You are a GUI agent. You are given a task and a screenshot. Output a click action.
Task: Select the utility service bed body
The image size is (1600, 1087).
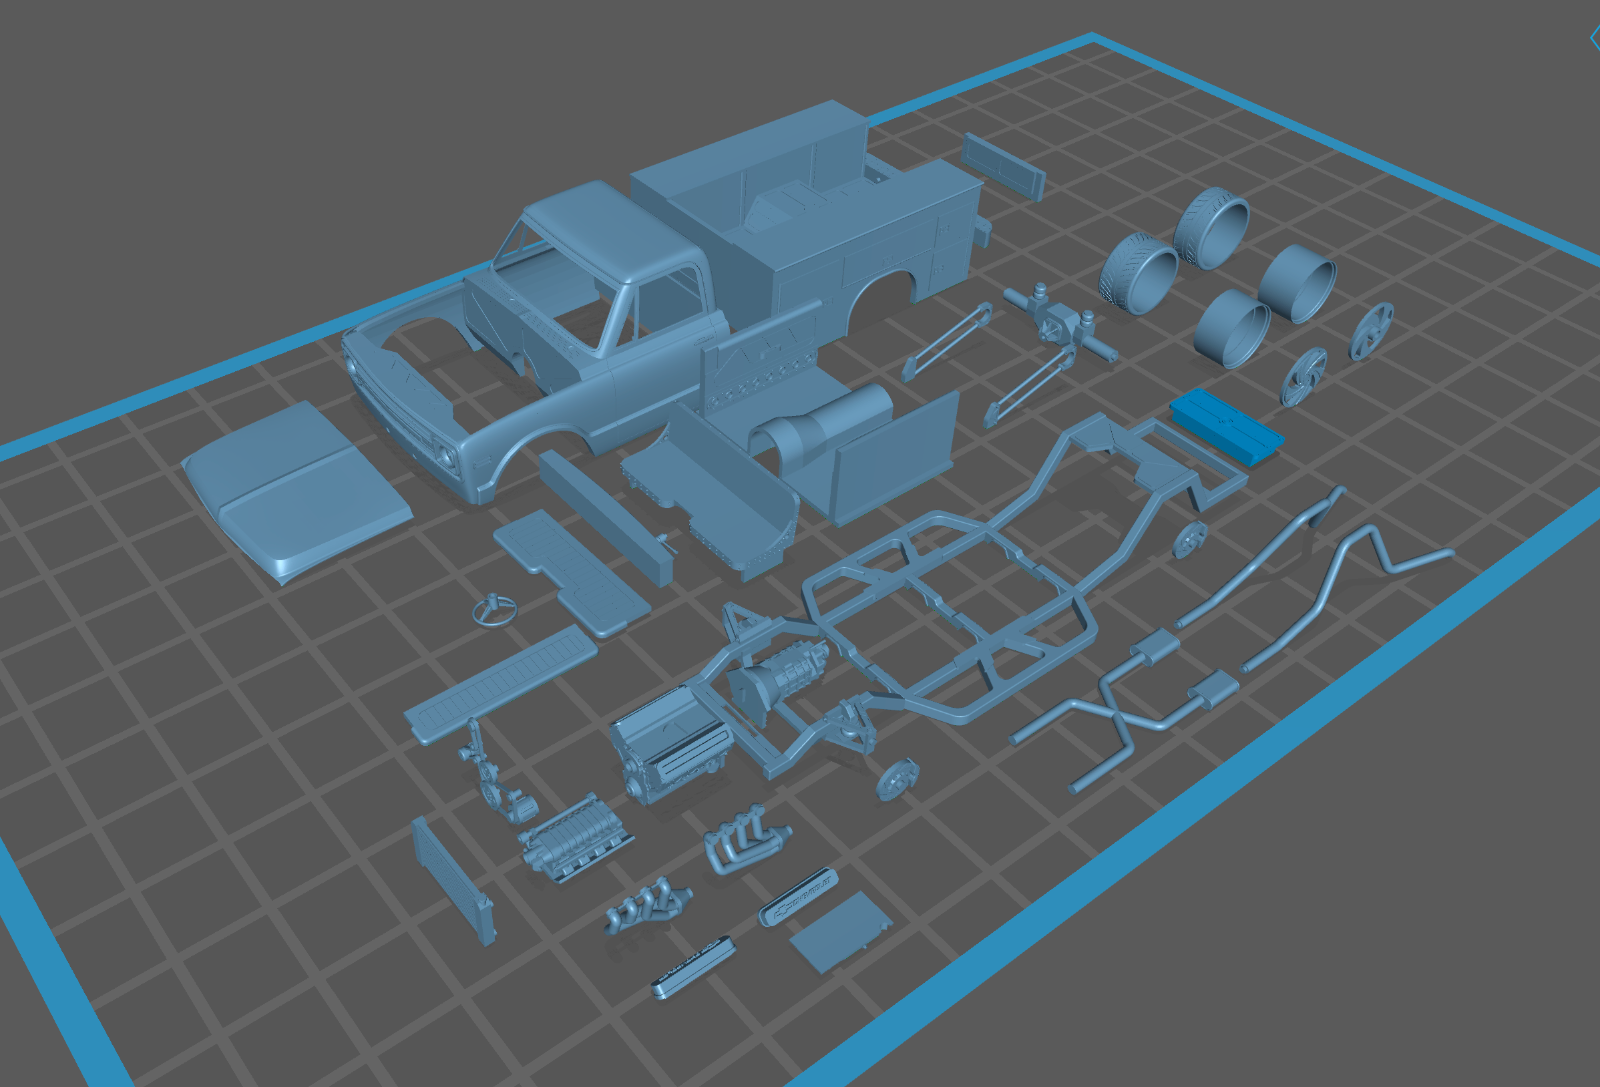pos(810,215)
